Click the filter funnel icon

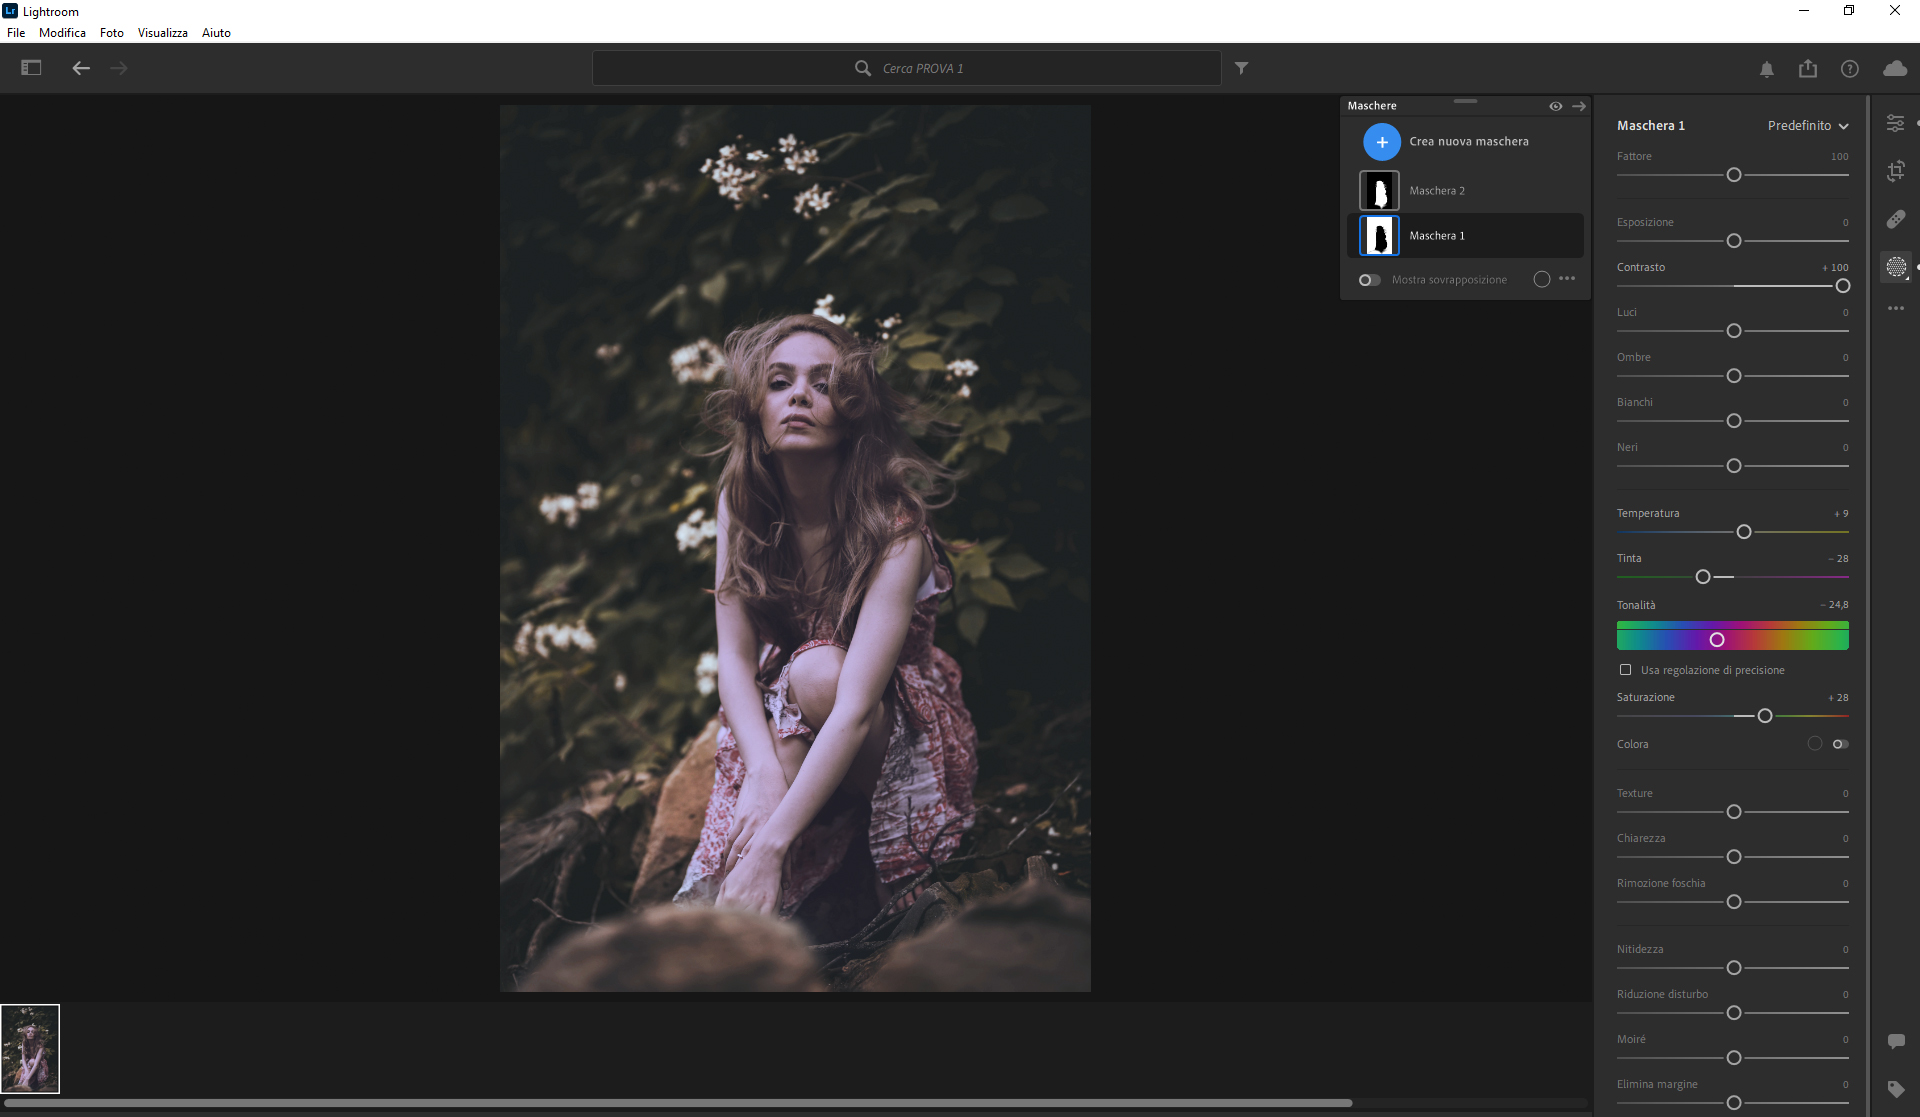coord(1241,68)
